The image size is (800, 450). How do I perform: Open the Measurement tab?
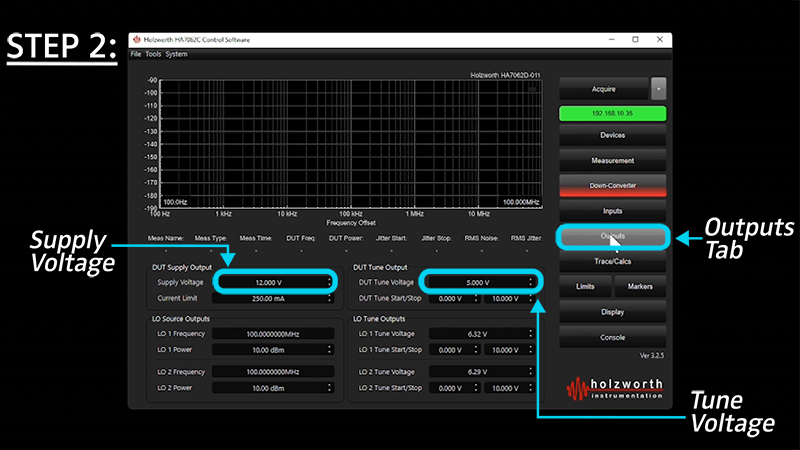pyautogui.click(x=612, y=161)
